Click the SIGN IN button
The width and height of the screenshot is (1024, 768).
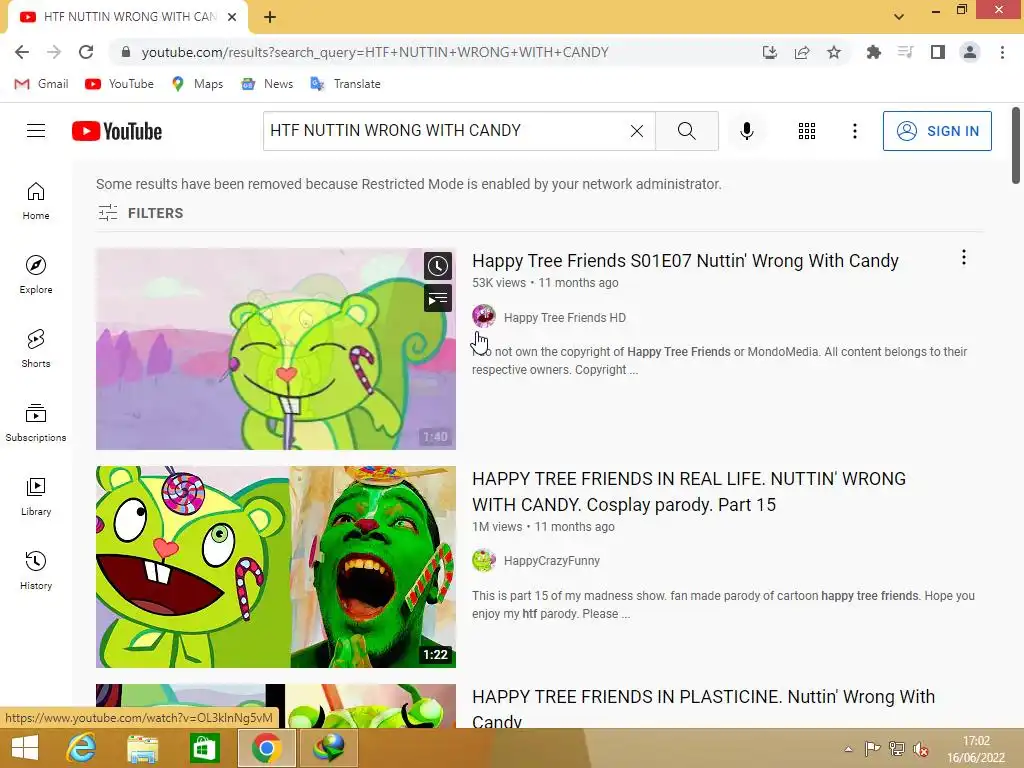(x=937, y=131)
